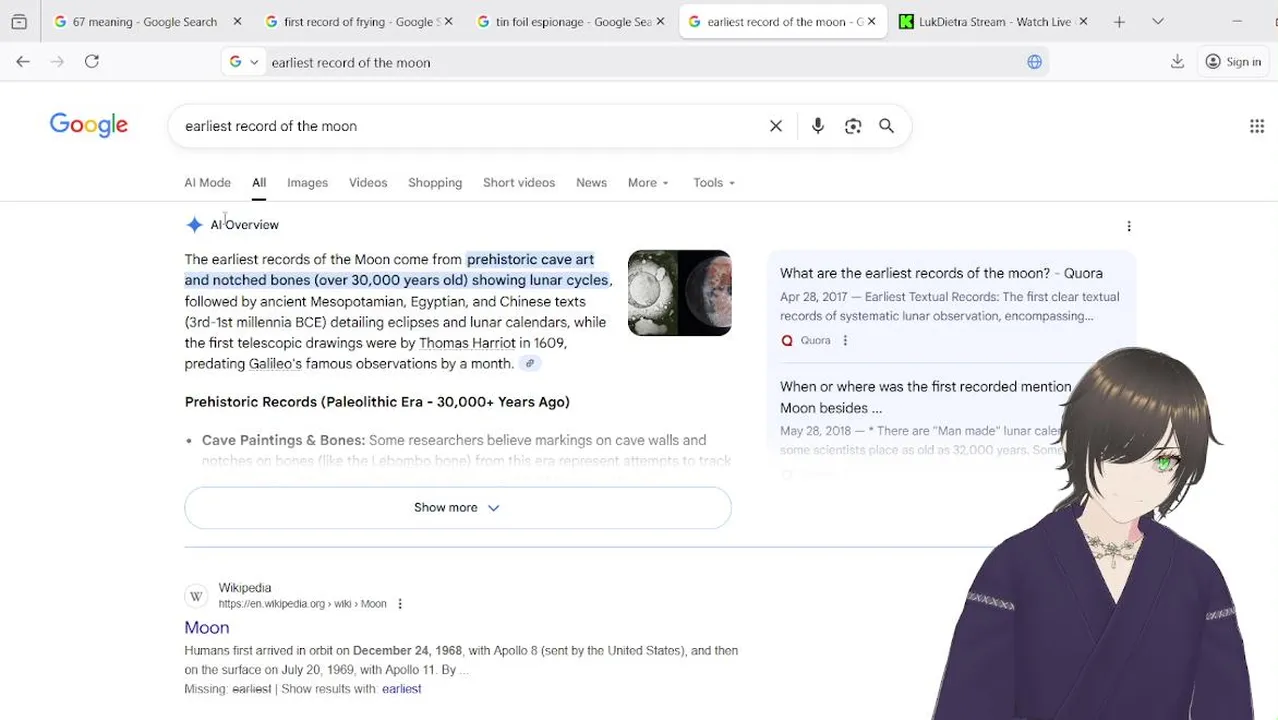This screenshot has width=1278, height=720.
Task: Start voice search with microphone icon
Action: pos(818,126)
